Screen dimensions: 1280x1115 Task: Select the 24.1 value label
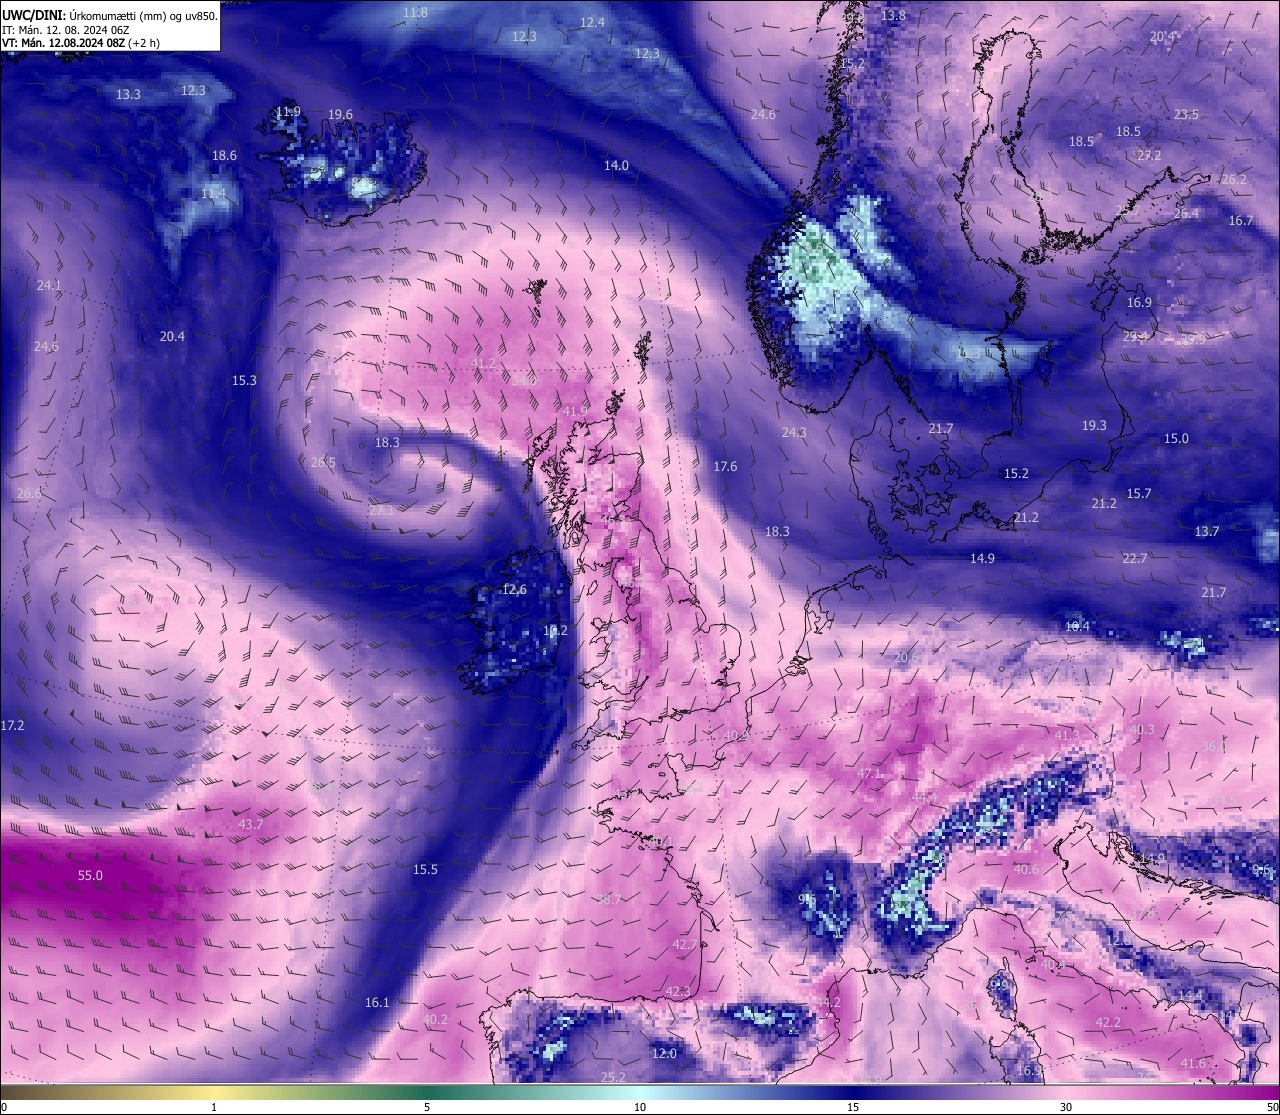(x=49, y=285)
